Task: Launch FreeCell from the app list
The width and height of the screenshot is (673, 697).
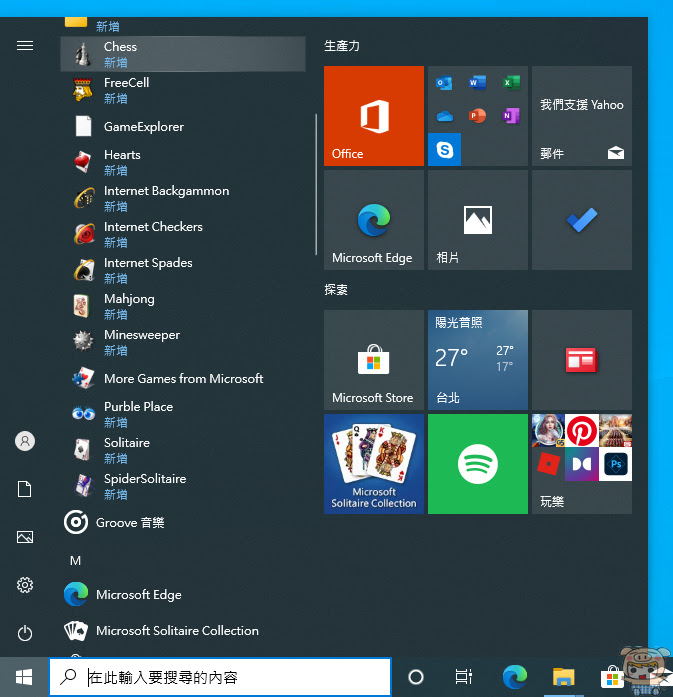Action: [x=183, y=90]
